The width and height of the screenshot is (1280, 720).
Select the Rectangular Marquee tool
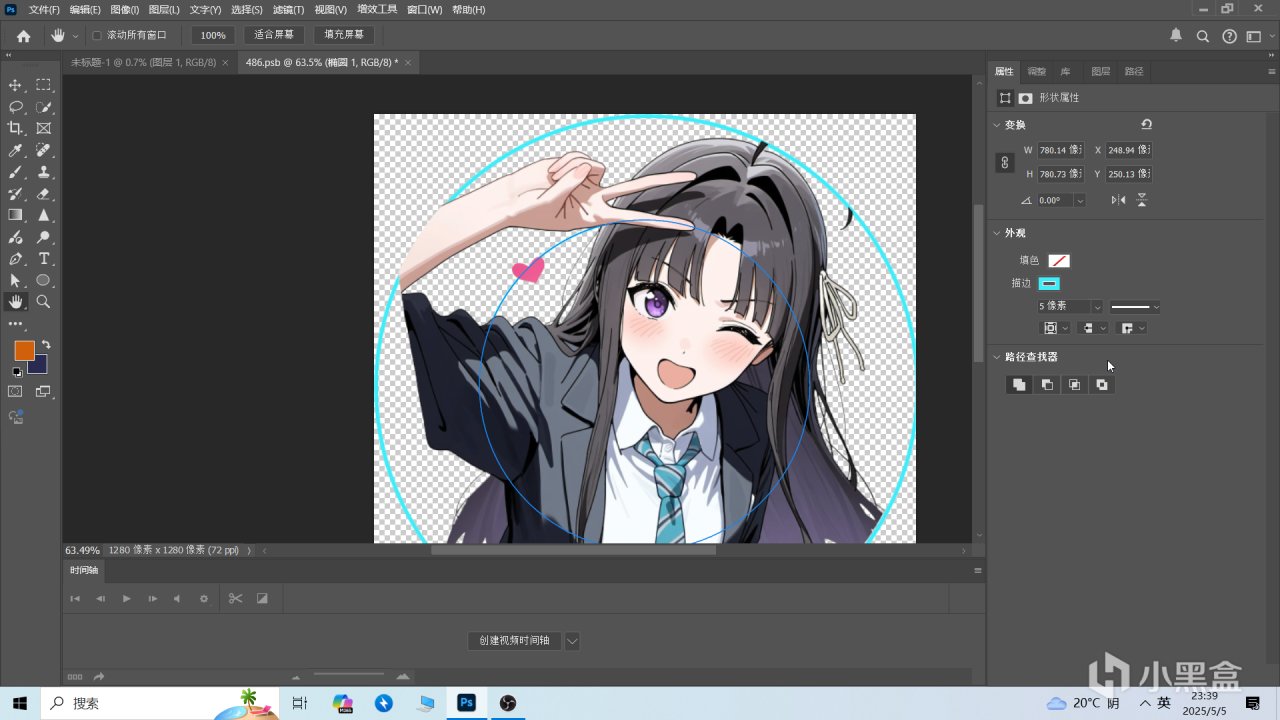(44, 85)
